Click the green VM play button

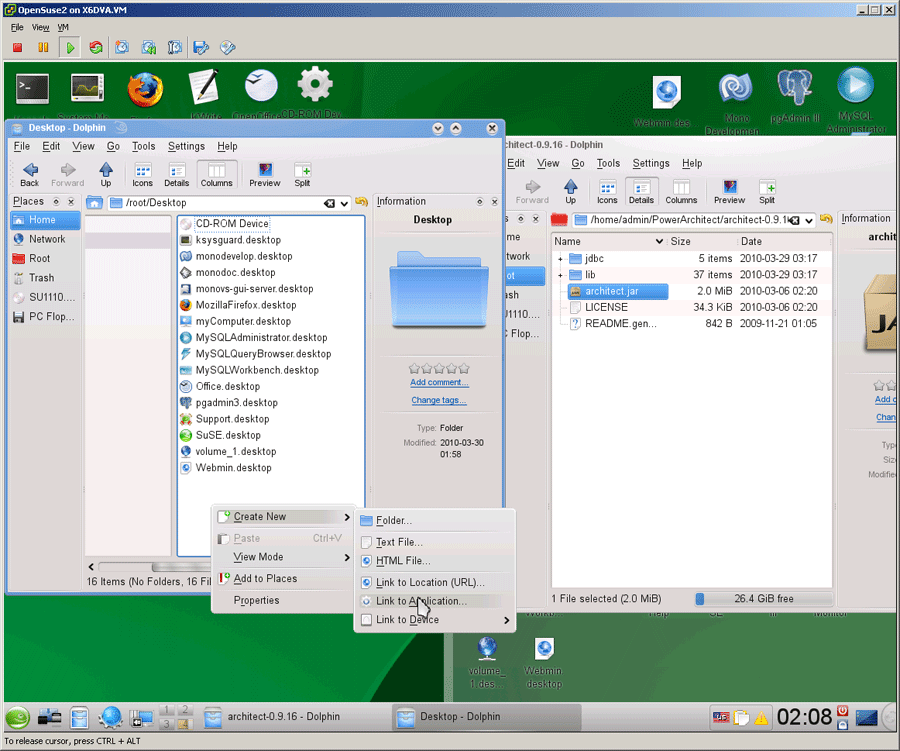70,48
